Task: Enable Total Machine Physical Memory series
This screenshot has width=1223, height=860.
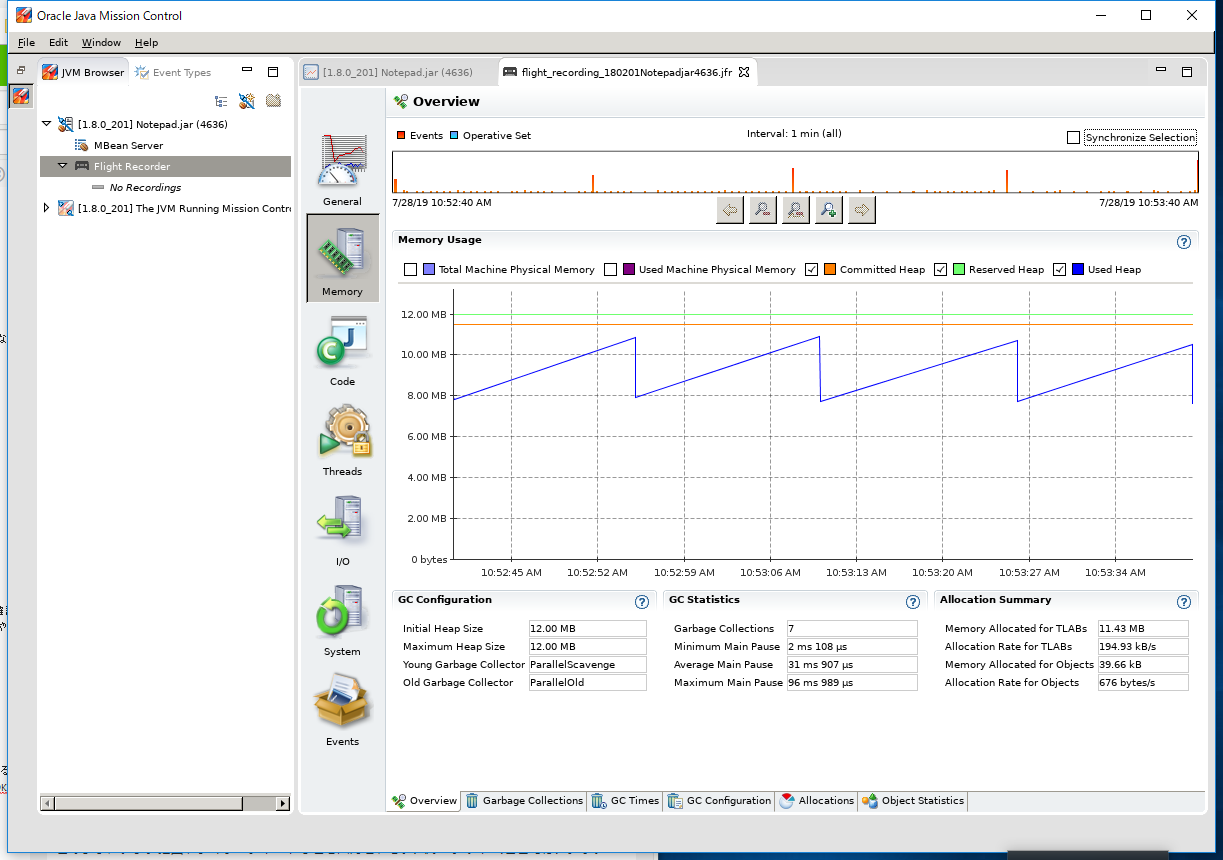Action: (410, 270)
